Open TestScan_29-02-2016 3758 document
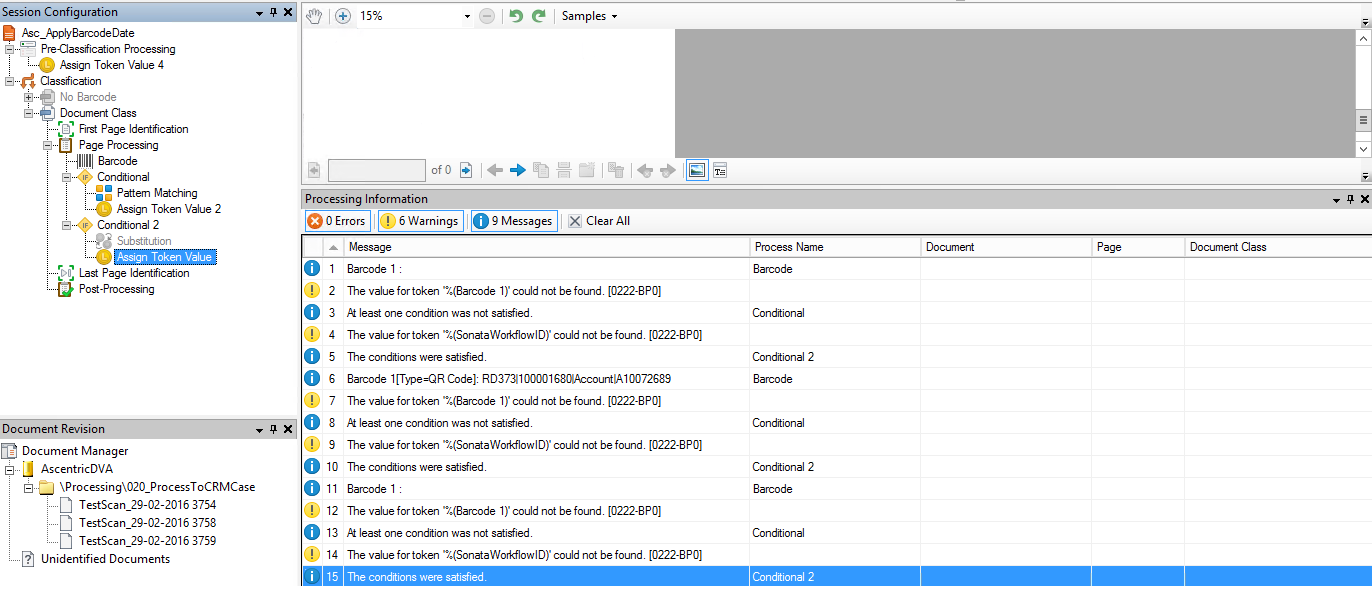1372x611 pixels. point(147,523)
